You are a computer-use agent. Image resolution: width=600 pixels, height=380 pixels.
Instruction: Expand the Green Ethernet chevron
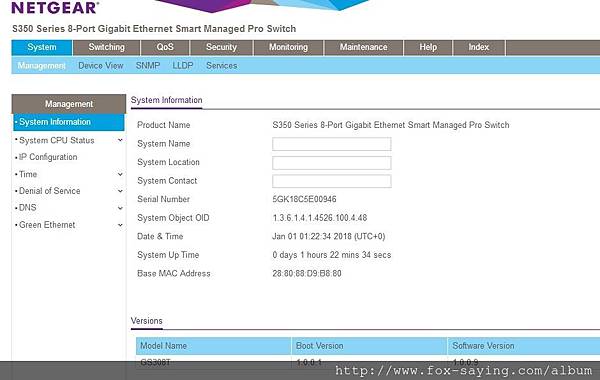tap(120, 225)
